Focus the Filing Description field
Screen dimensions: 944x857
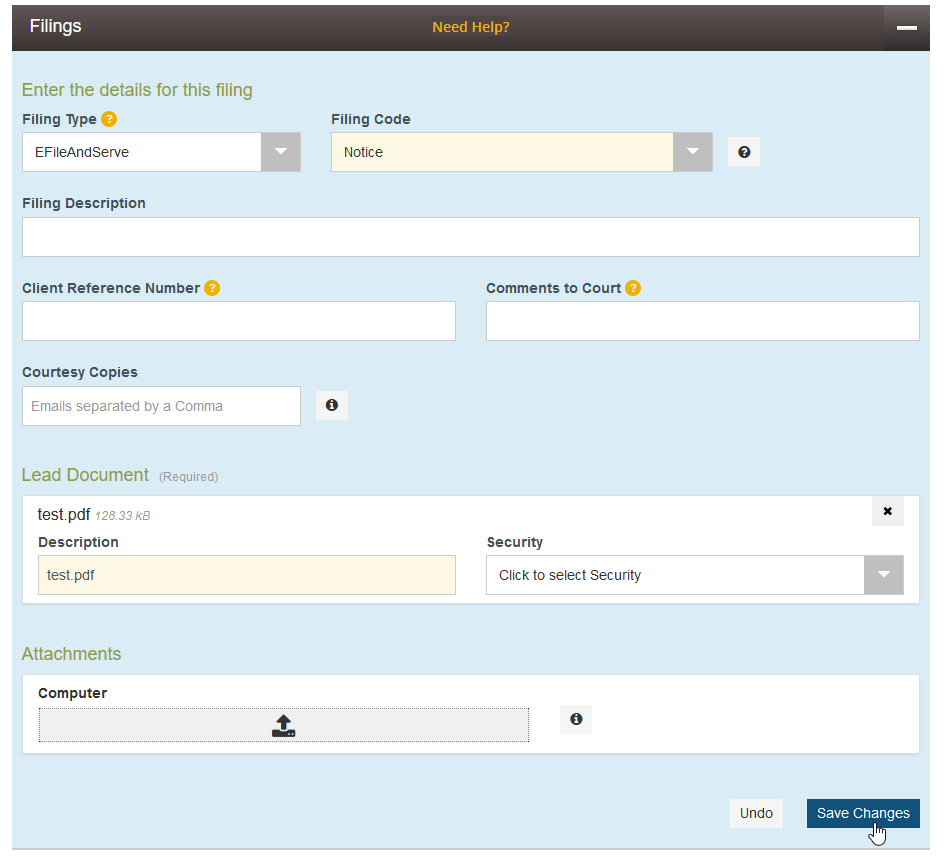click(470, 237)
